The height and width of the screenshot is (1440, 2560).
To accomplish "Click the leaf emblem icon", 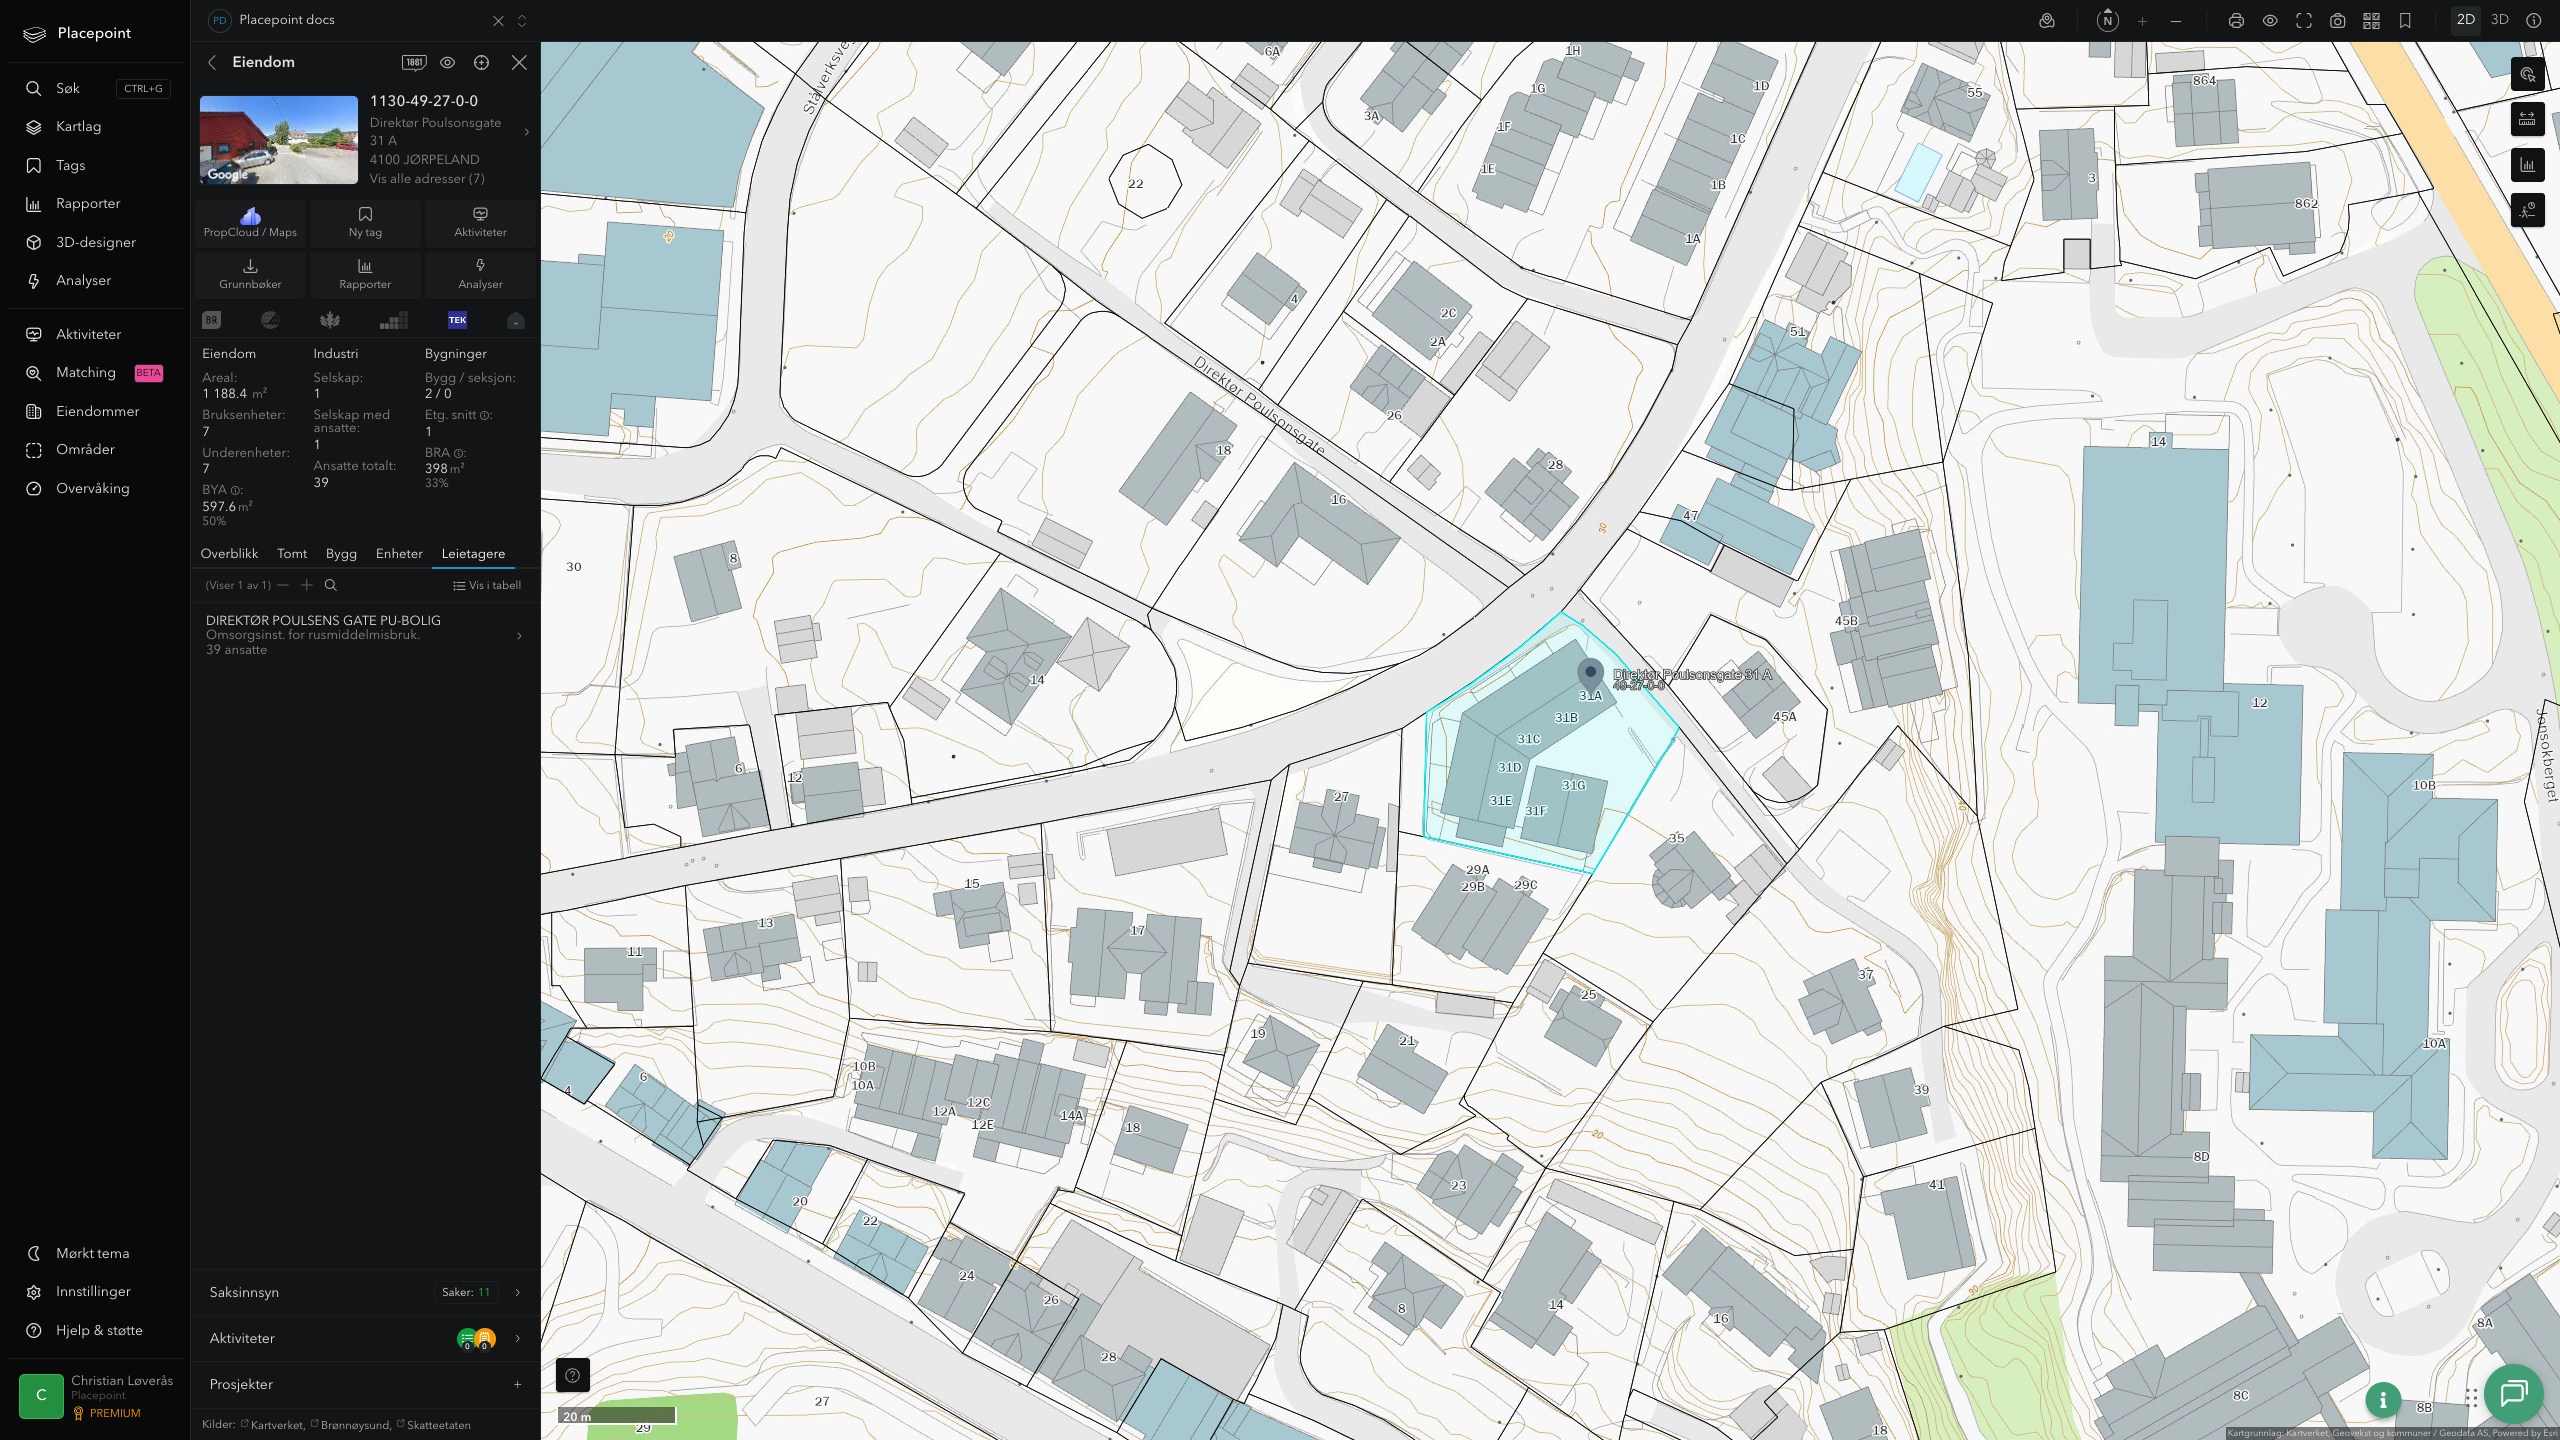I will pyautogui.click(x=330, y=320).
